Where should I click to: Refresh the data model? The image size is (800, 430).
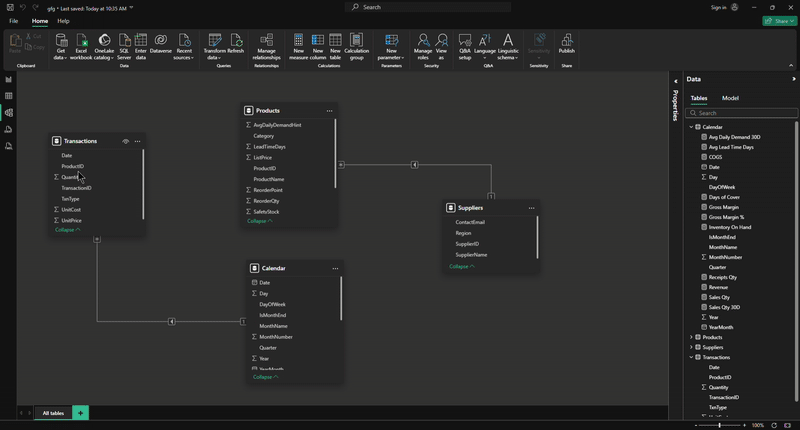coord(236,46)
